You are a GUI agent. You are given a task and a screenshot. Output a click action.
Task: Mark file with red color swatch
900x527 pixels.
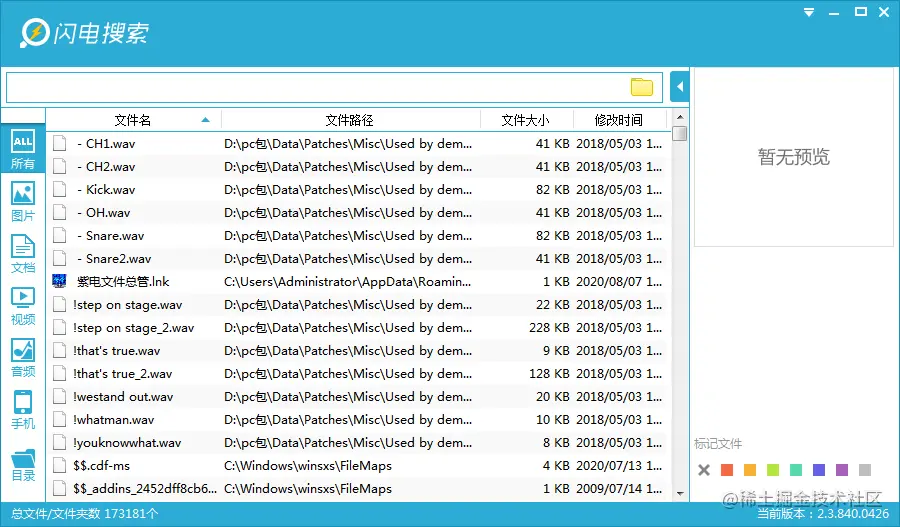click(x=727, y=470)
